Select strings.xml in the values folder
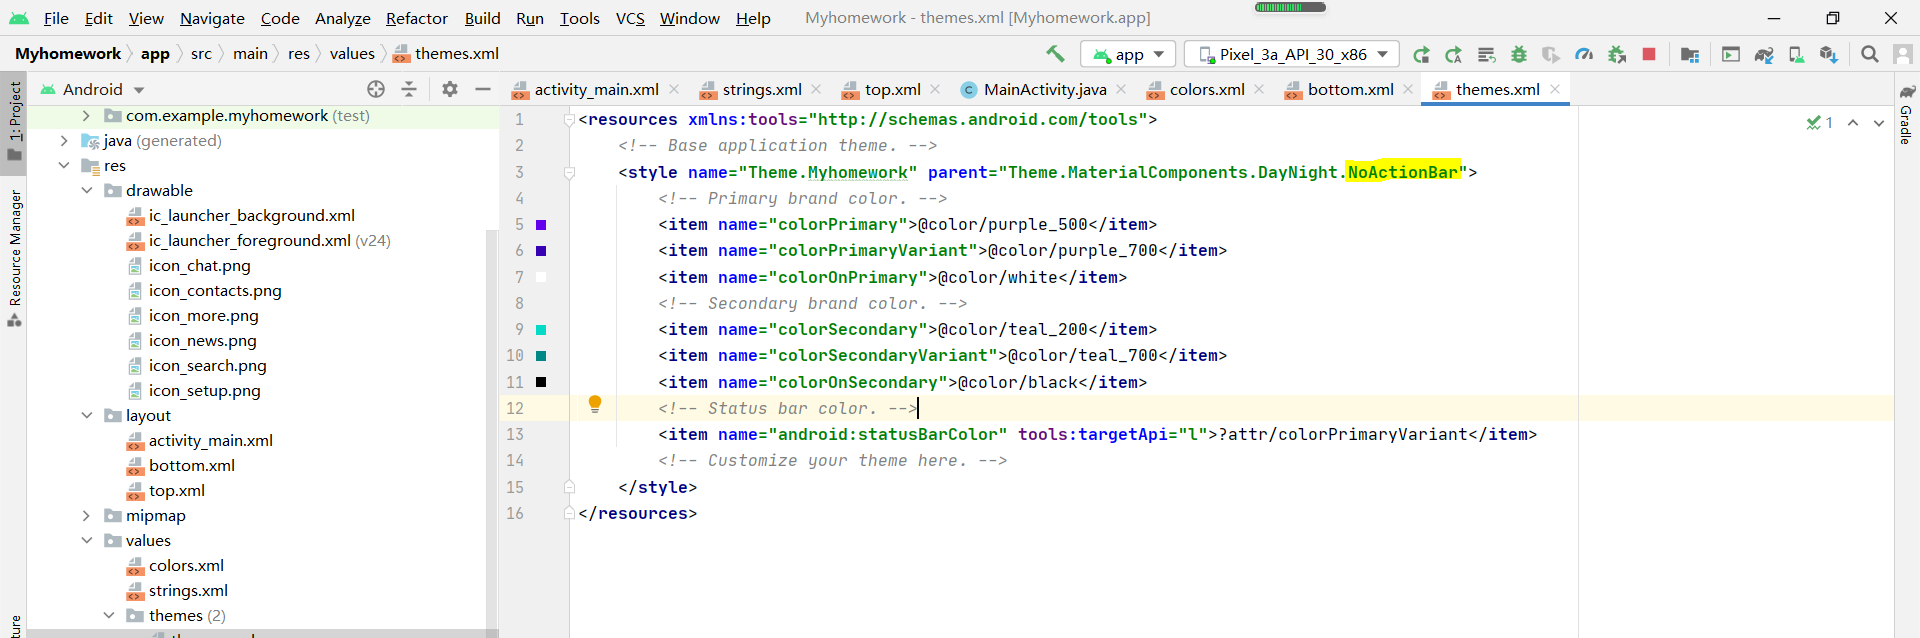1920x638 pixels. coord(188,591)
